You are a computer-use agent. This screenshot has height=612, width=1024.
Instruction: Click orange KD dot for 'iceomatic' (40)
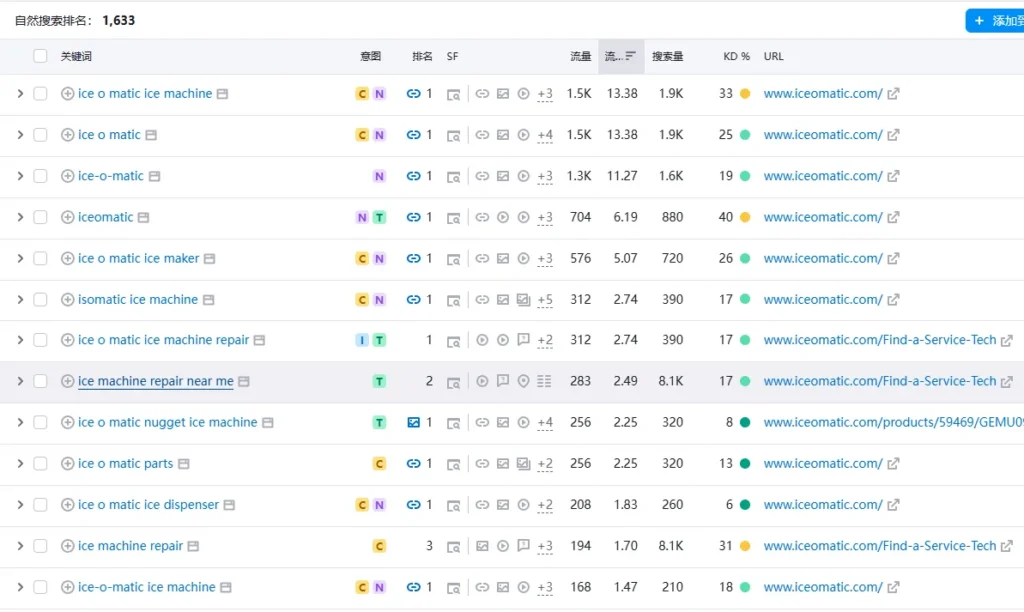click(x=744, y=217)
